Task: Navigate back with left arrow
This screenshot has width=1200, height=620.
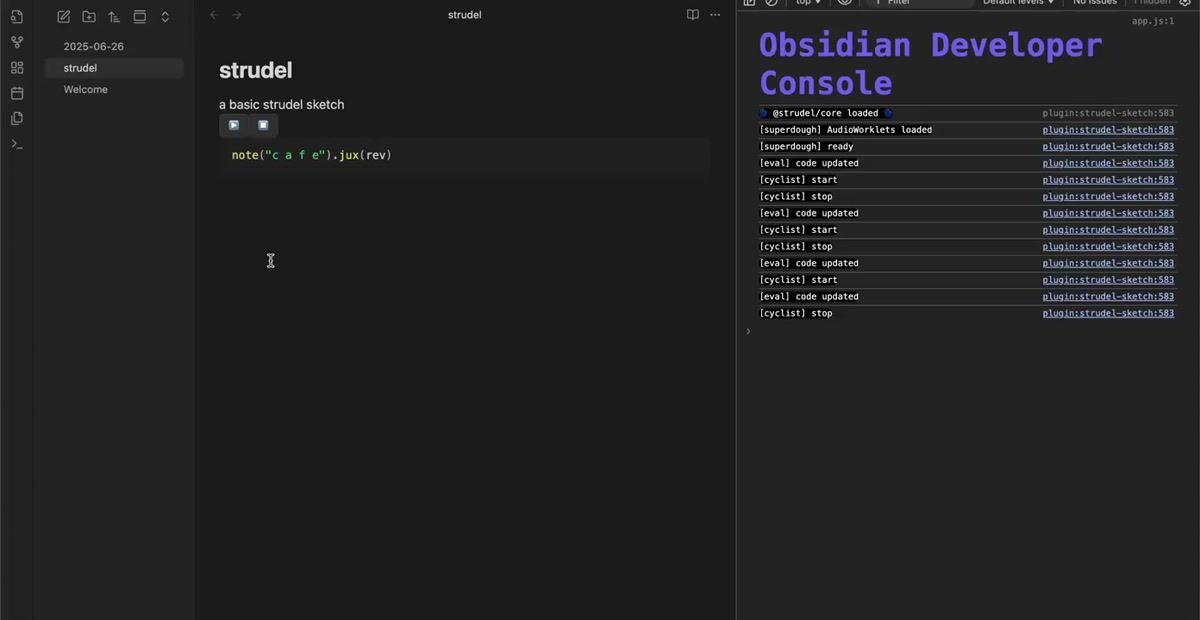Action: [x=214, y=15]
